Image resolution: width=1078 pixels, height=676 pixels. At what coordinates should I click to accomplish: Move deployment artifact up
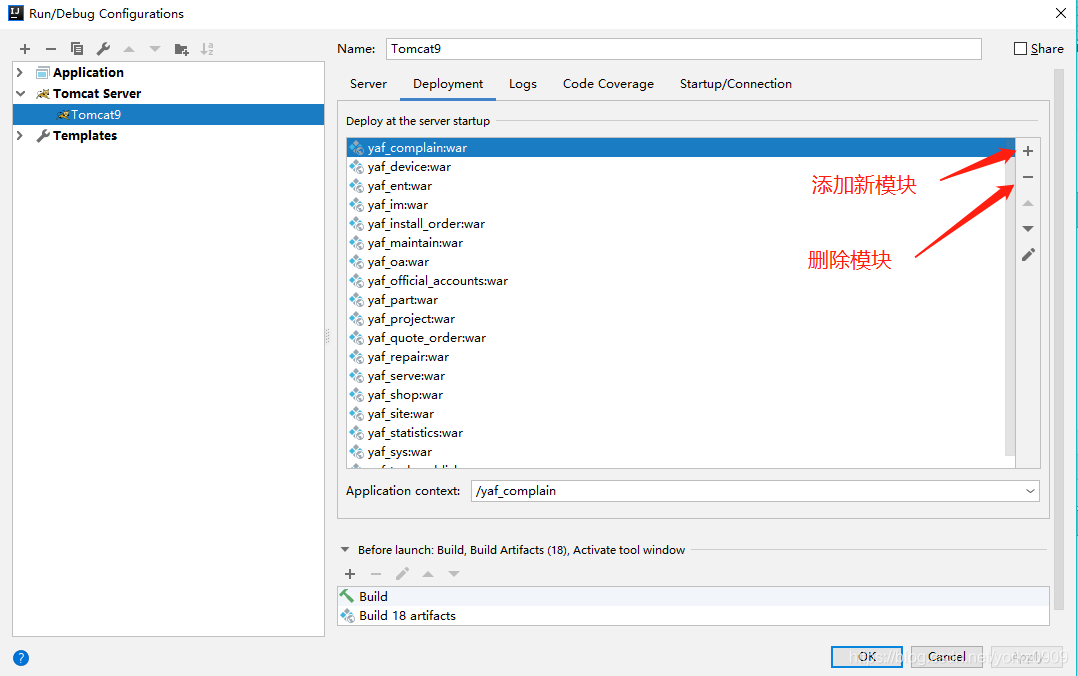pyautogui.click(x=1028, y=203)
